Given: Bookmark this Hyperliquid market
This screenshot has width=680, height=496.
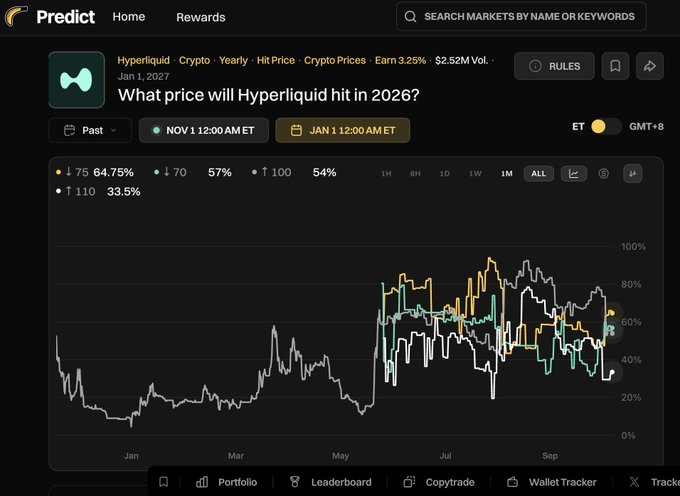Looking at the screenshot, I should pos(615,66).
